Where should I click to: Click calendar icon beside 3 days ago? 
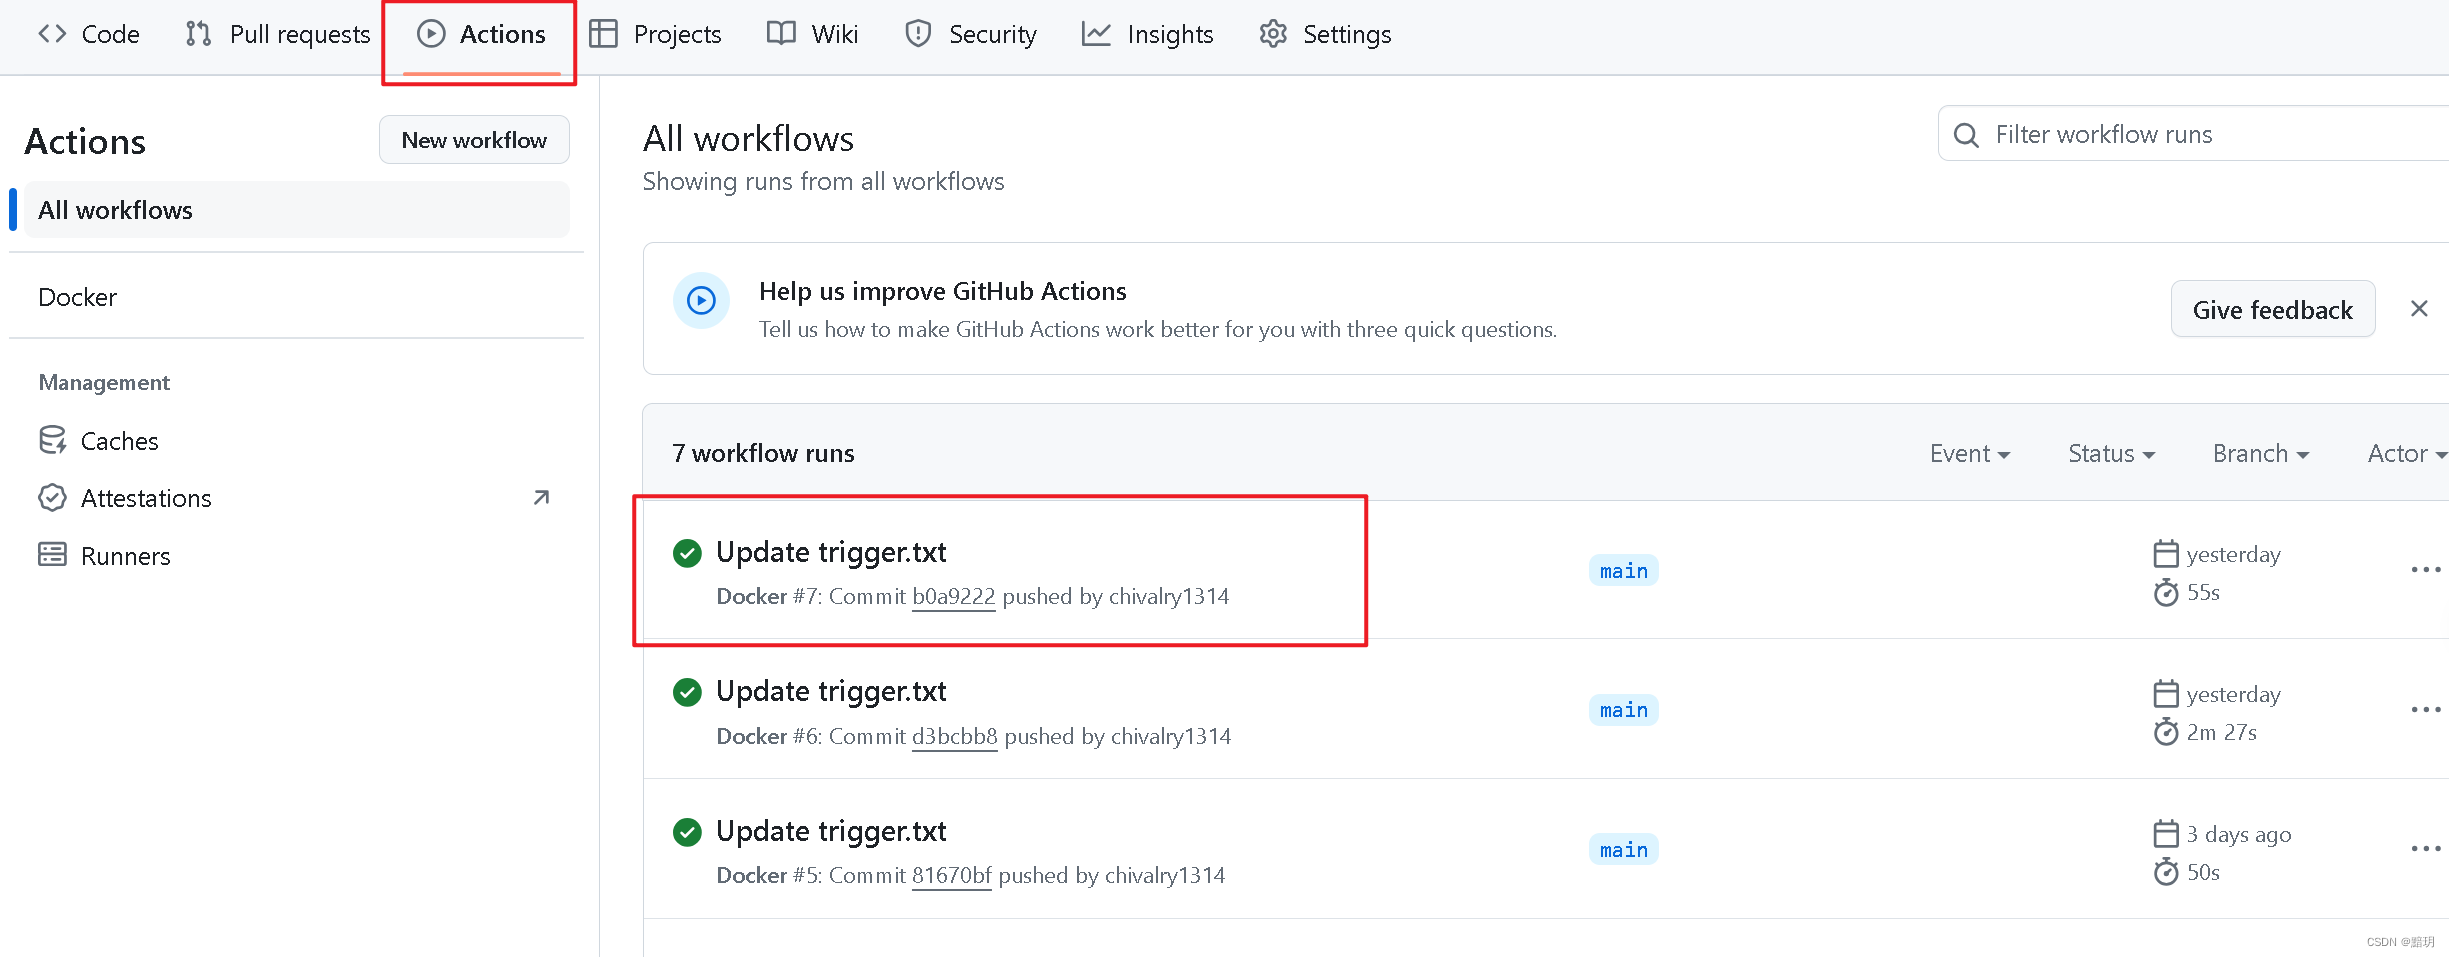(2165, 833)
